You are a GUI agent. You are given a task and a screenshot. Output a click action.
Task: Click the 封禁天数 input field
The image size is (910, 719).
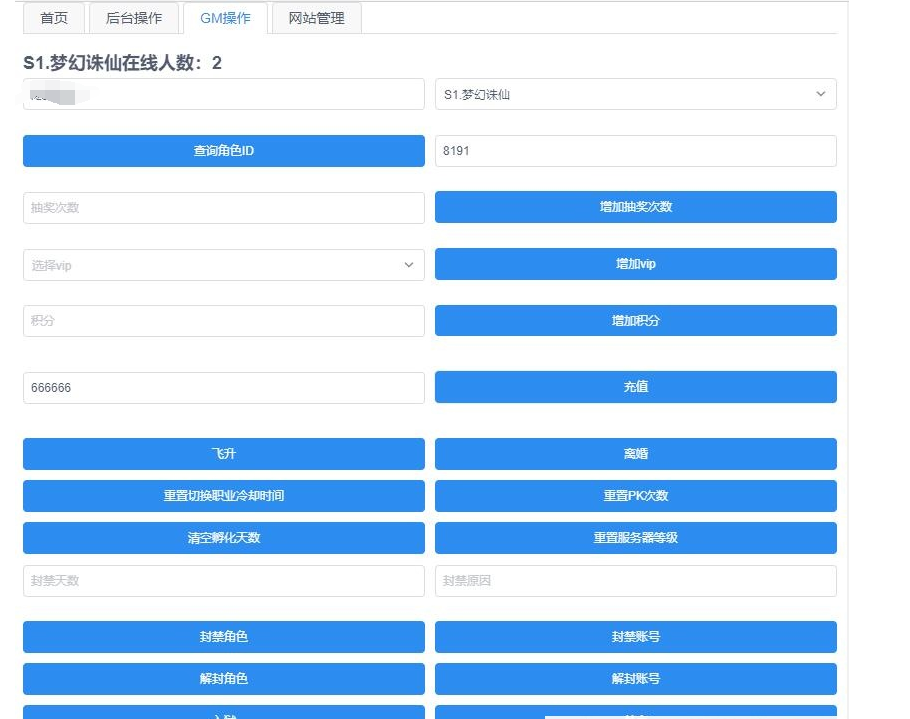pyautogui.click(x=223, y=581)
